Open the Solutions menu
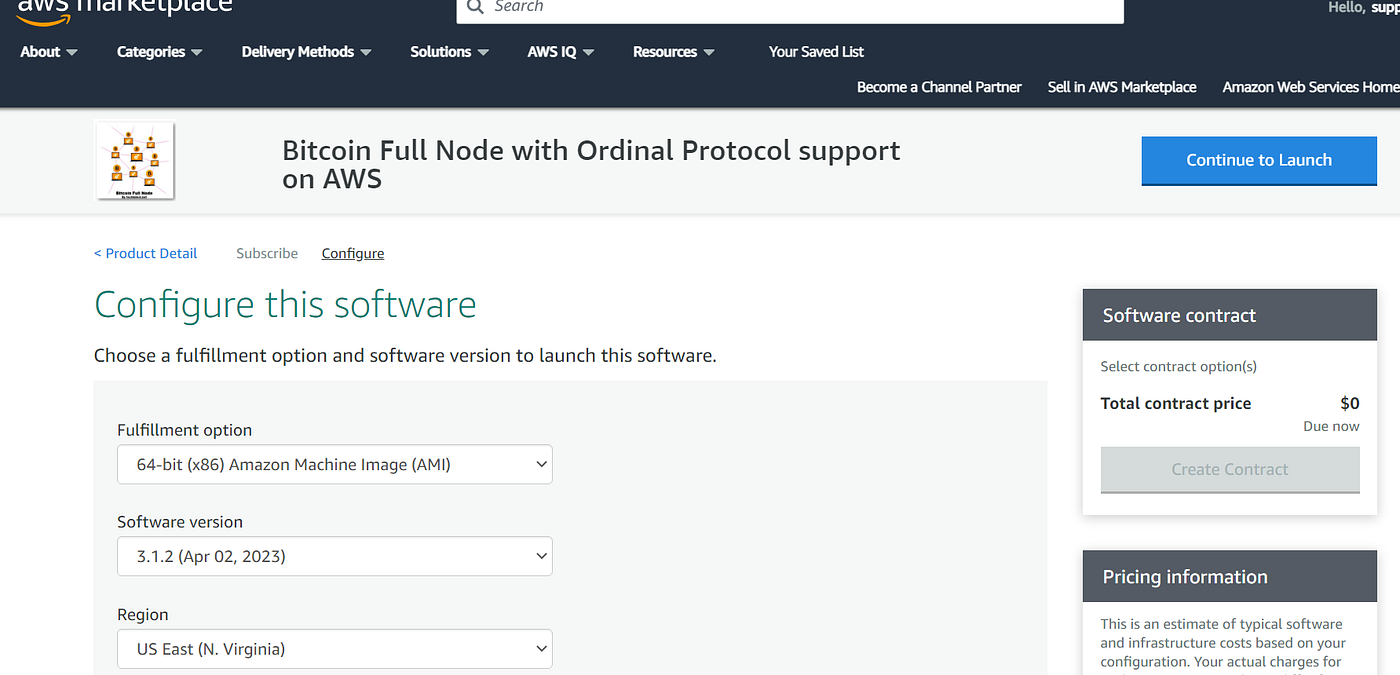 click(x=450, y=52)
